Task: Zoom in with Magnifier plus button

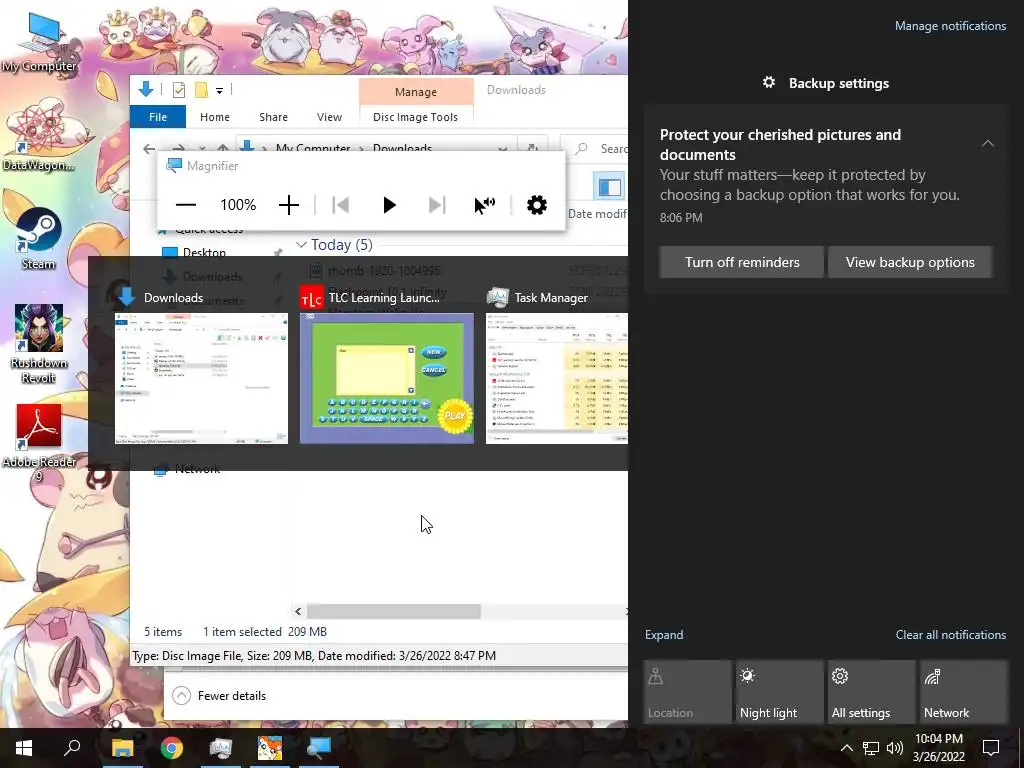Action: [x=289, y=205]
